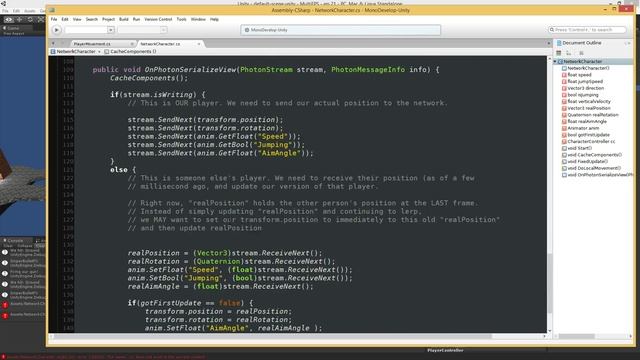Viewport: 640px width, 360px height.
Task: Start the Run play button in MonoDevelop toolbar
Action: (x=57, y=30)
